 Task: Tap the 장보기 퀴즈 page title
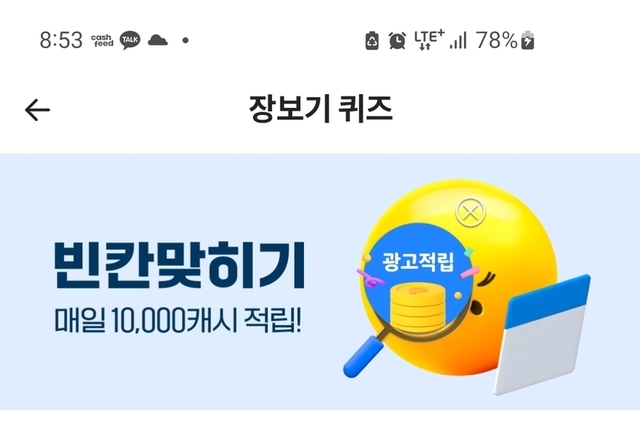[320, 109]
